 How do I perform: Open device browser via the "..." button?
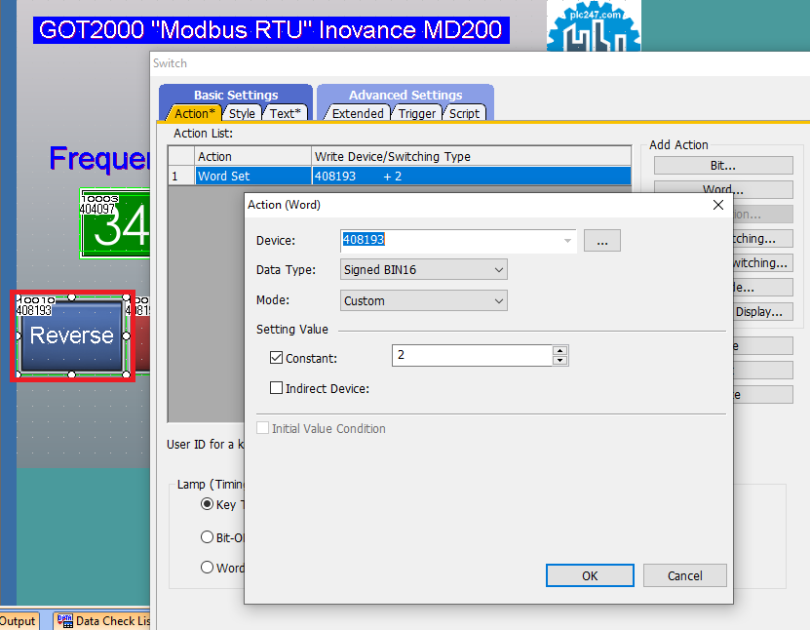pyautogui.click(x=601, y=240)
